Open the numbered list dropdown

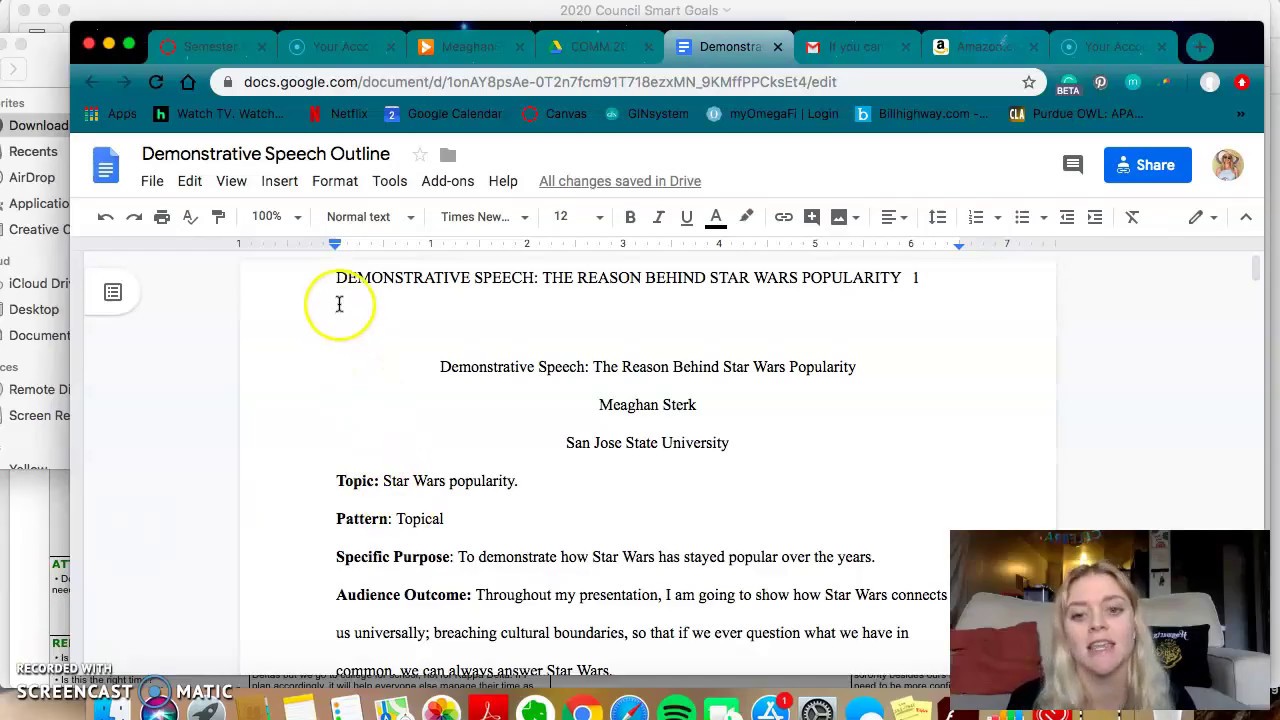(x=984, y=217)
